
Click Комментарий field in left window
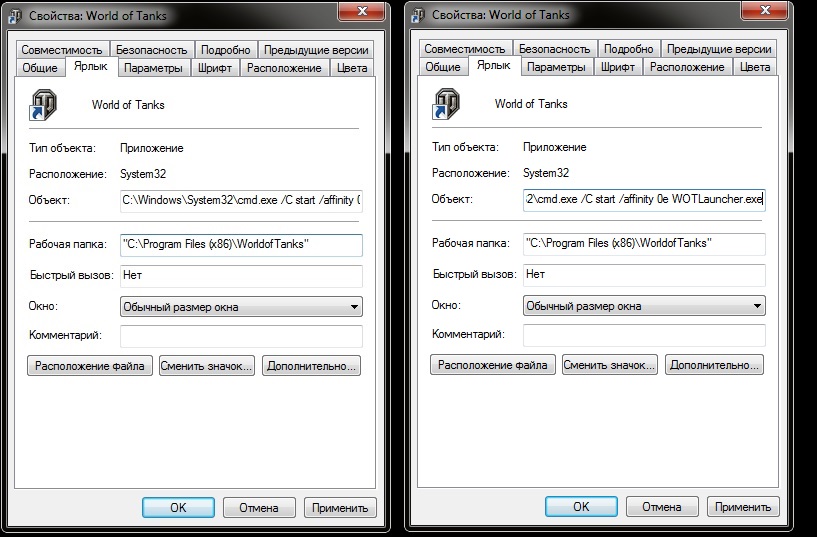click(241, 336)
